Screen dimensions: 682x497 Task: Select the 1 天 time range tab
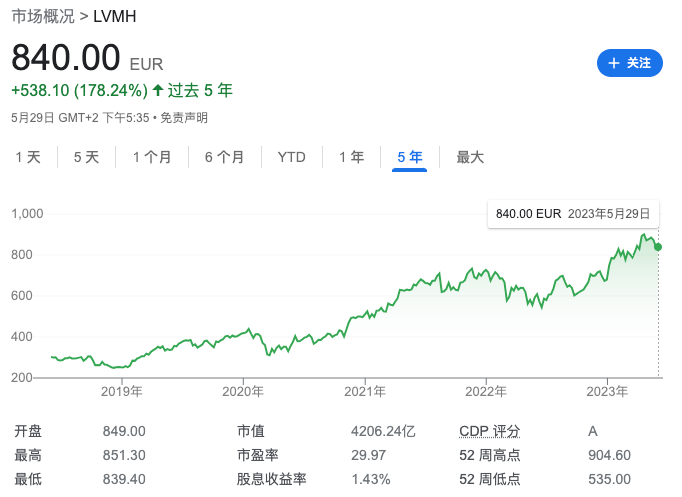(28, 157)
